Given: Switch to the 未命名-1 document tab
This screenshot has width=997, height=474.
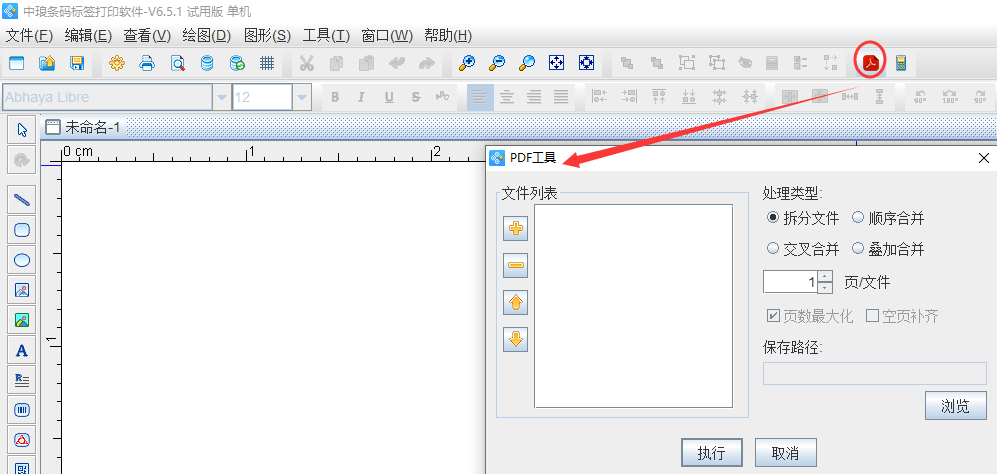Looking at the screenshot, I should pos(83,128).
